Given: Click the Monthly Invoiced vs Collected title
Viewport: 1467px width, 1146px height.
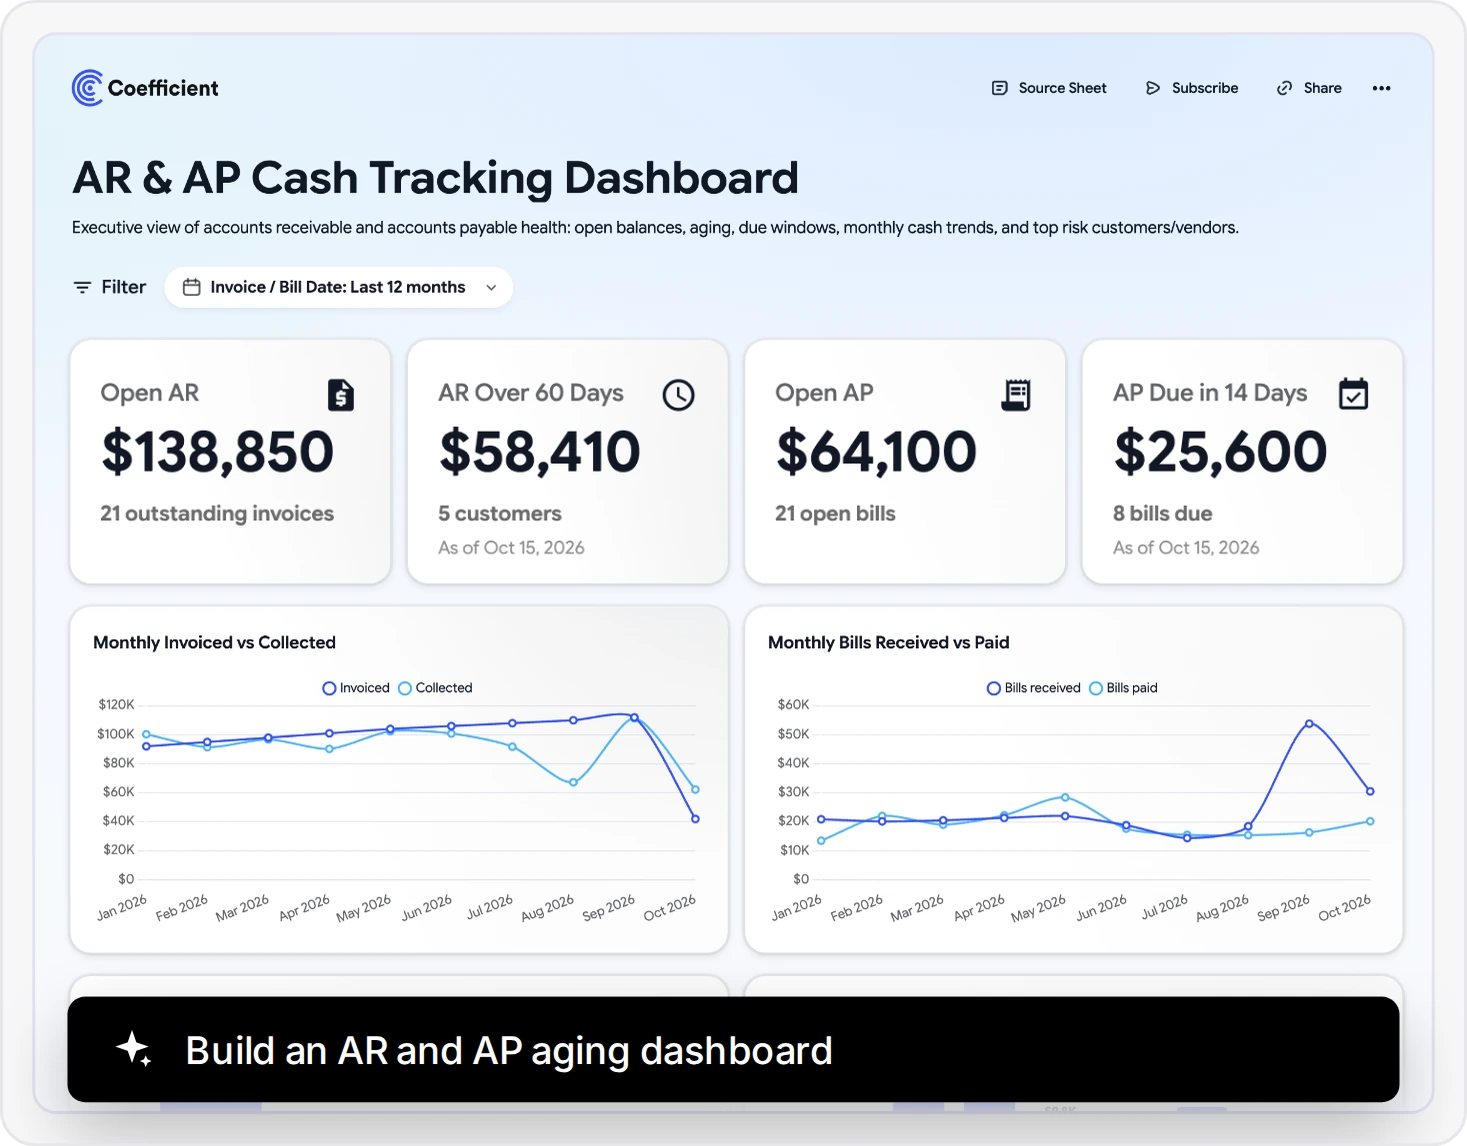Looking at the screenshot, I should coord(214,642).
